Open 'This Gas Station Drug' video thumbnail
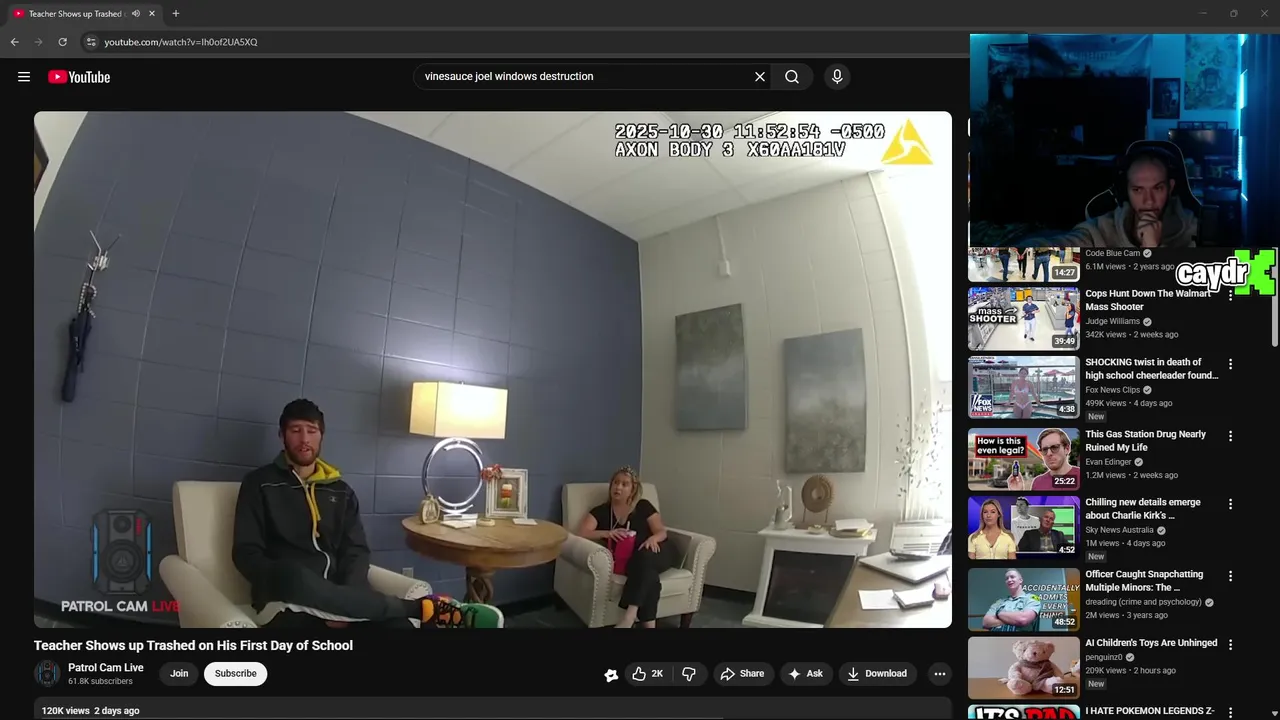Image resolution: width=1280 pixels, height=720 pixels. coord(1023,459)
